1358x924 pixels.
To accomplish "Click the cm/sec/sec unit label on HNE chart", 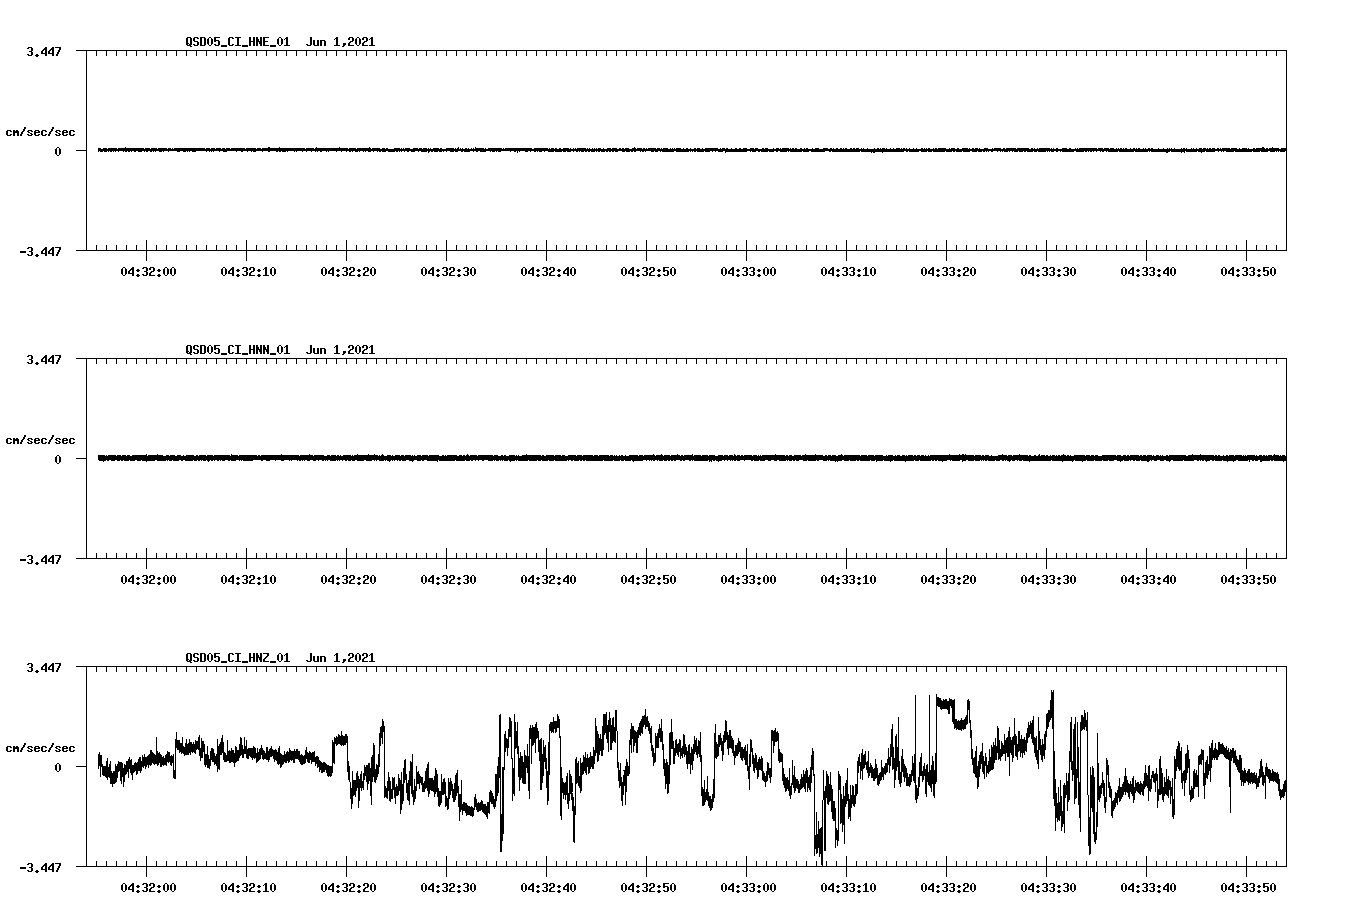I will (x=40, y=132).
